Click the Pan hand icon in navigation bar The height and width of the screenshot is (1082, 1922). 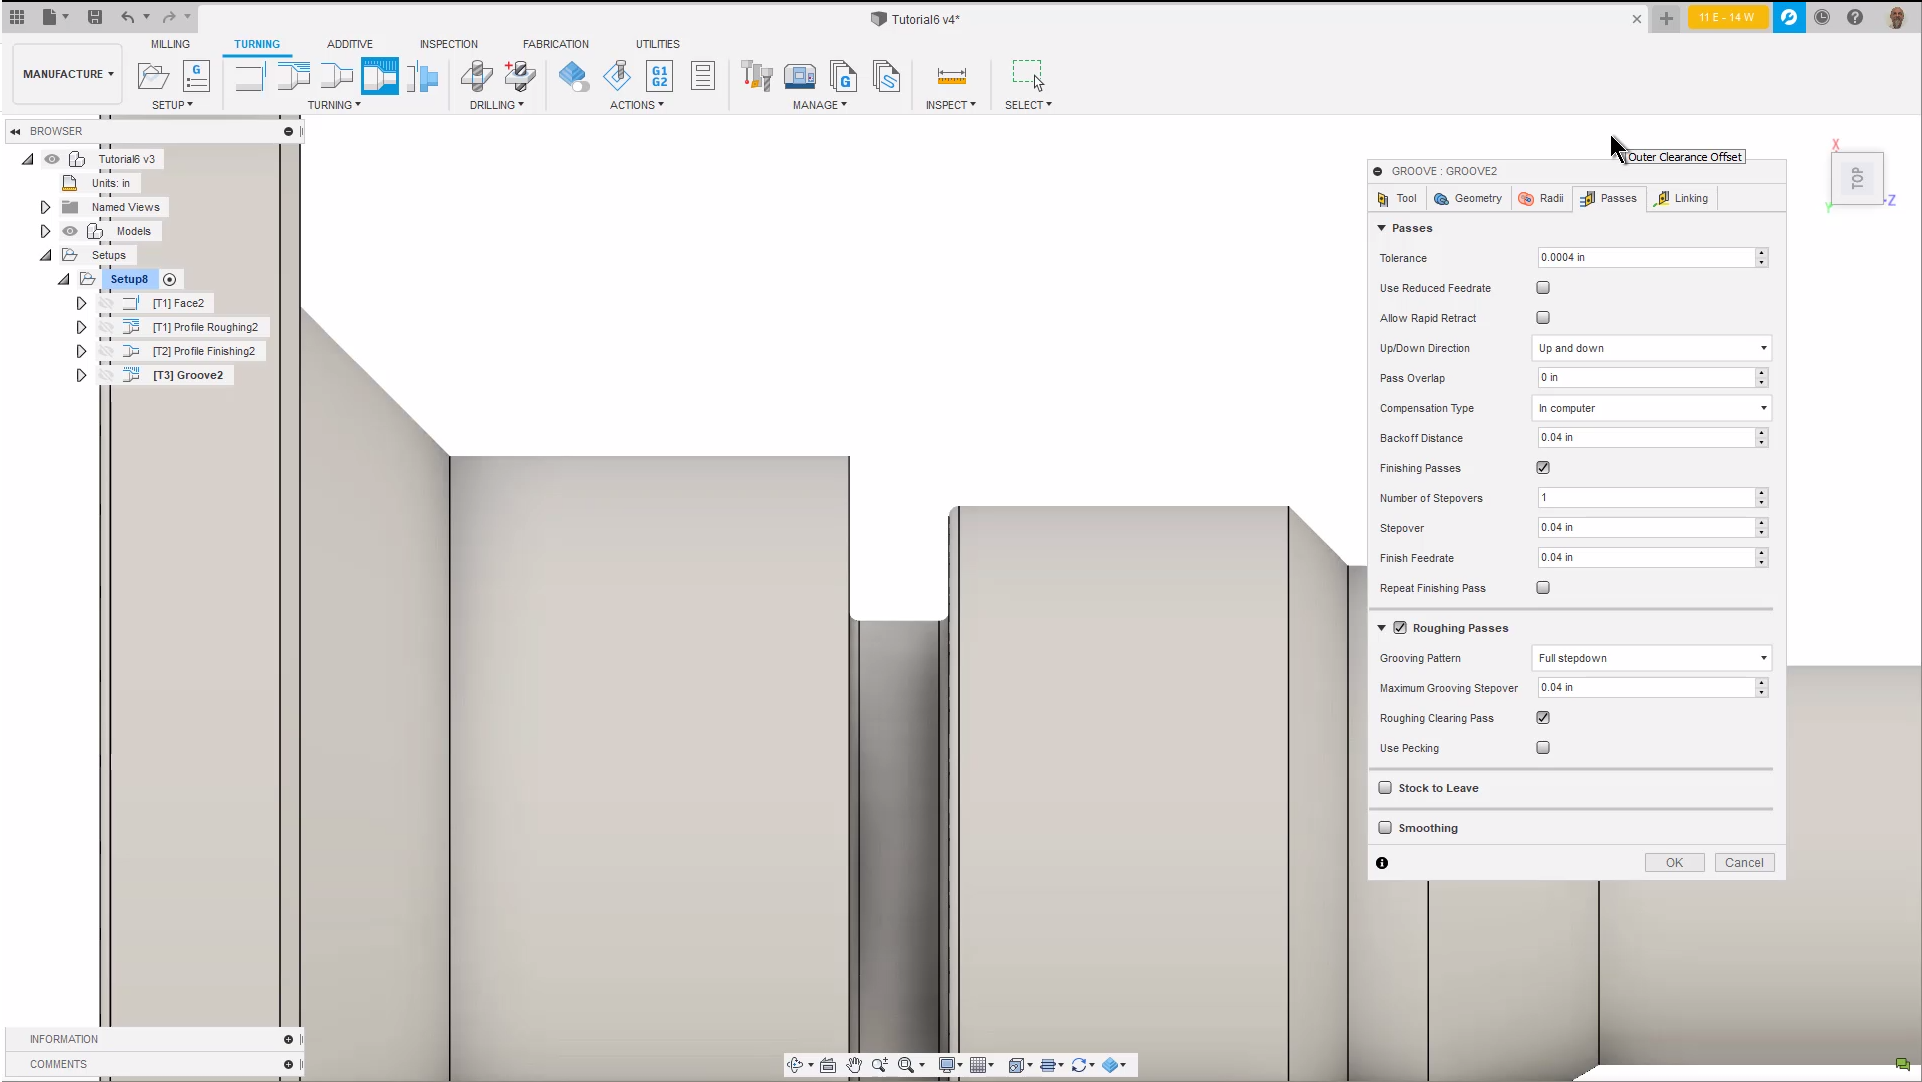pyautogui.click(x=854, y=1065)
